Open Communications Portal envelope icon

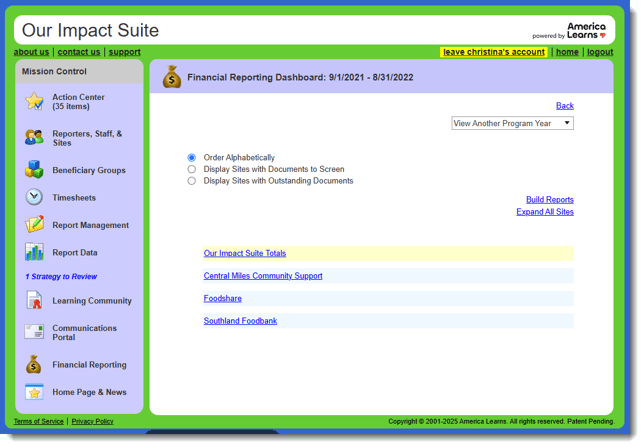tap(34, 332)
